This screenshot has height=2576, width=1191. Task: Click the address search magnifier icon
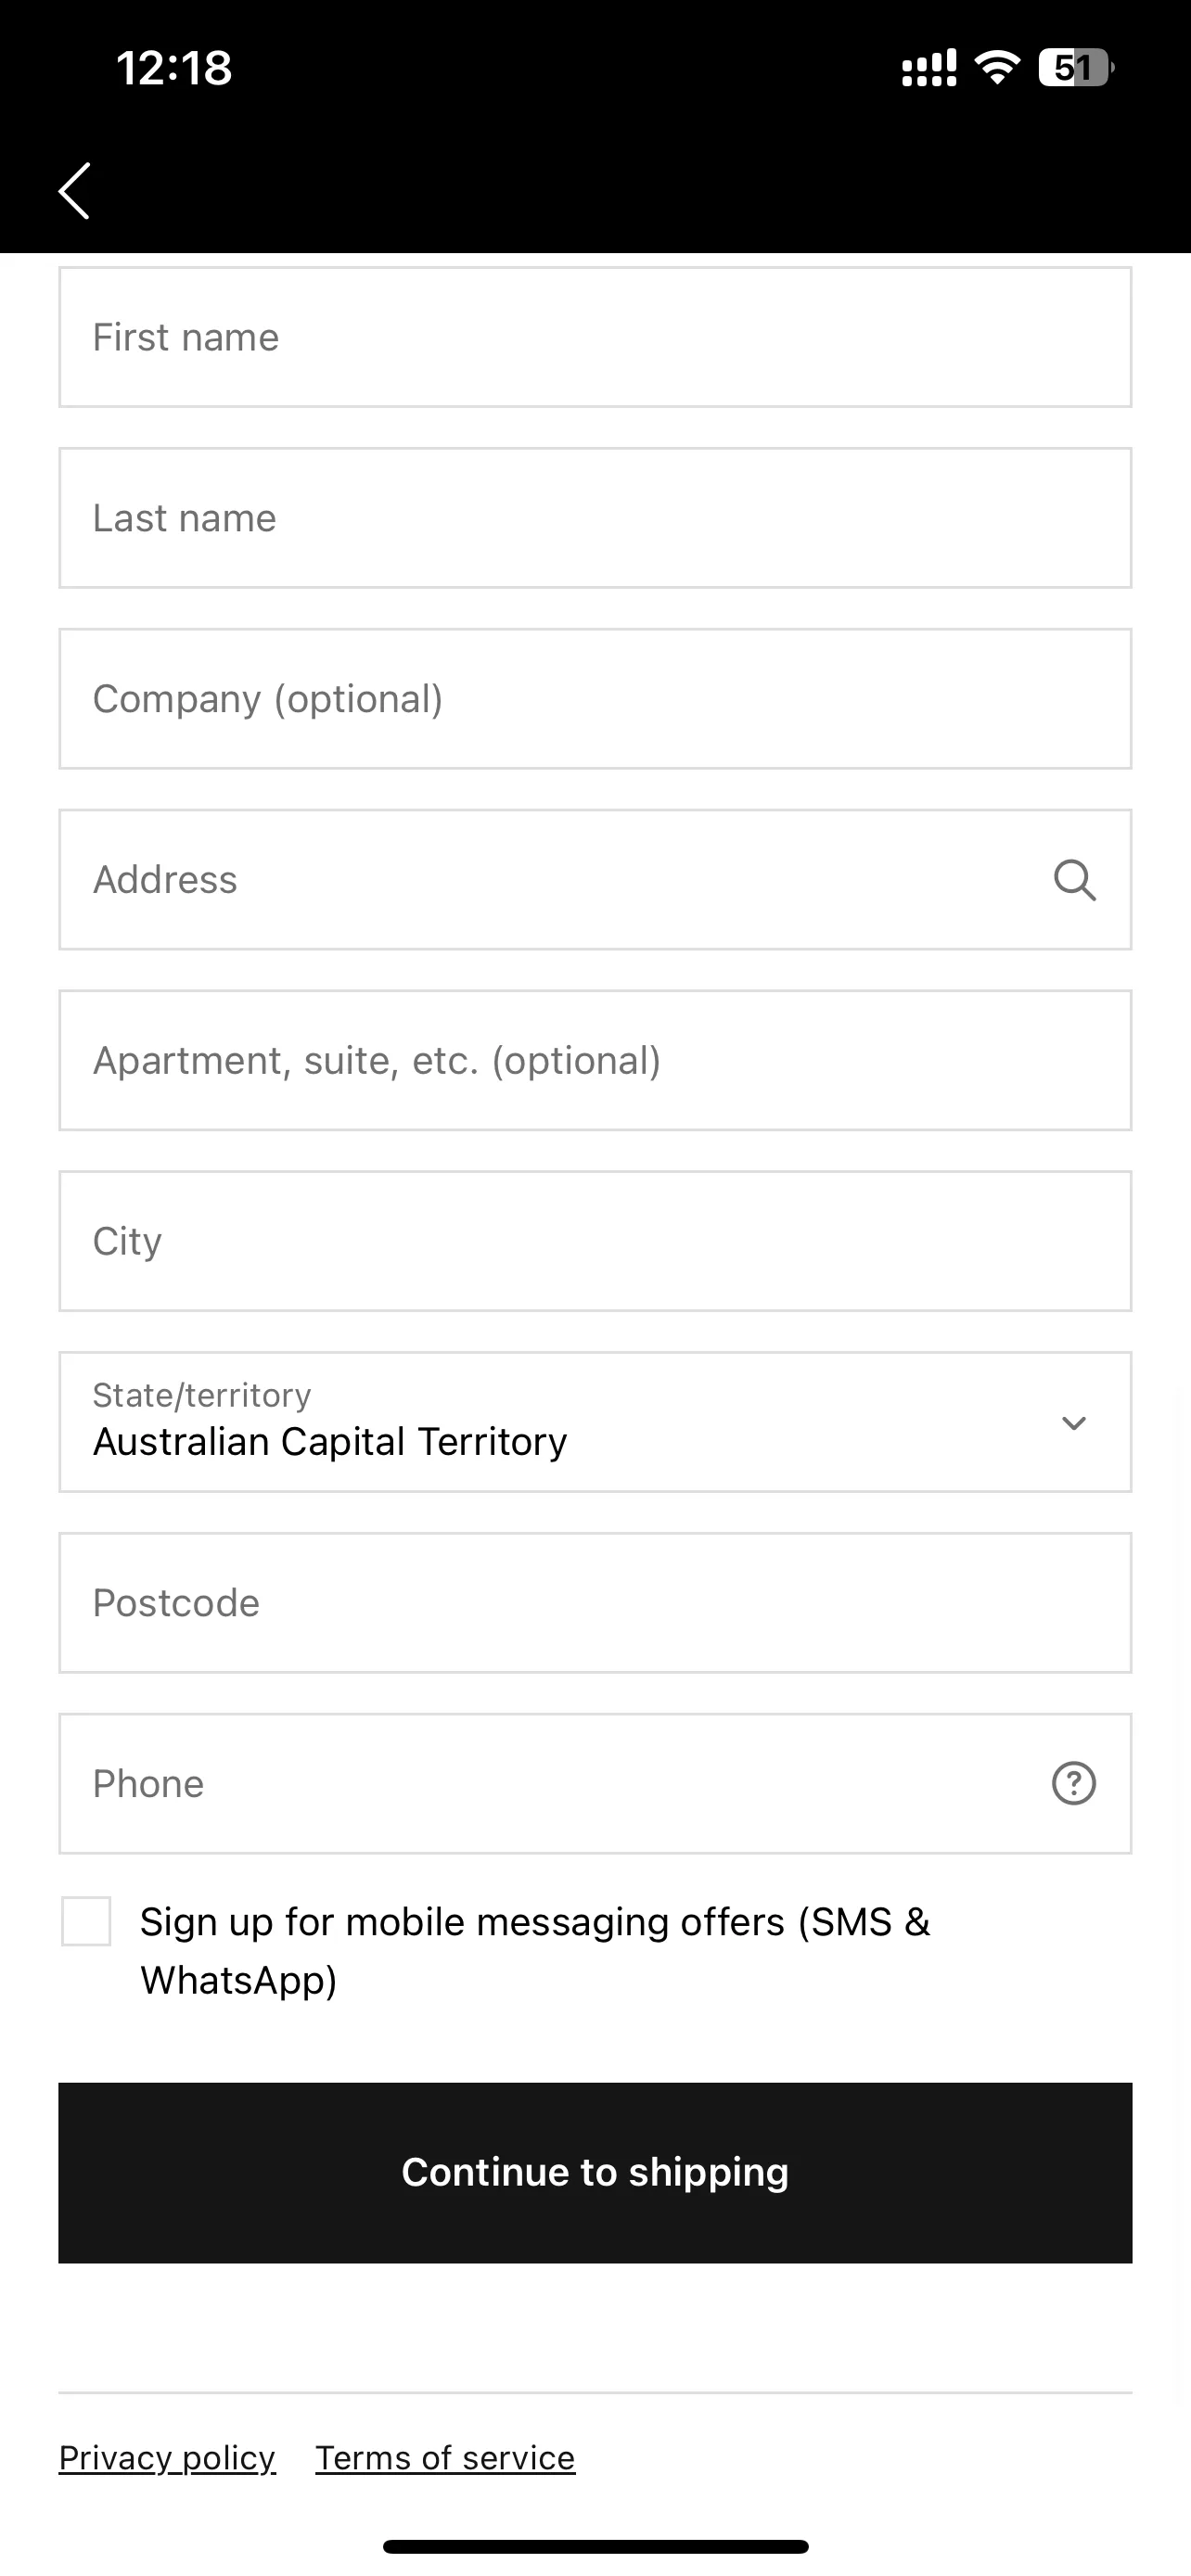pos(1074,880)
